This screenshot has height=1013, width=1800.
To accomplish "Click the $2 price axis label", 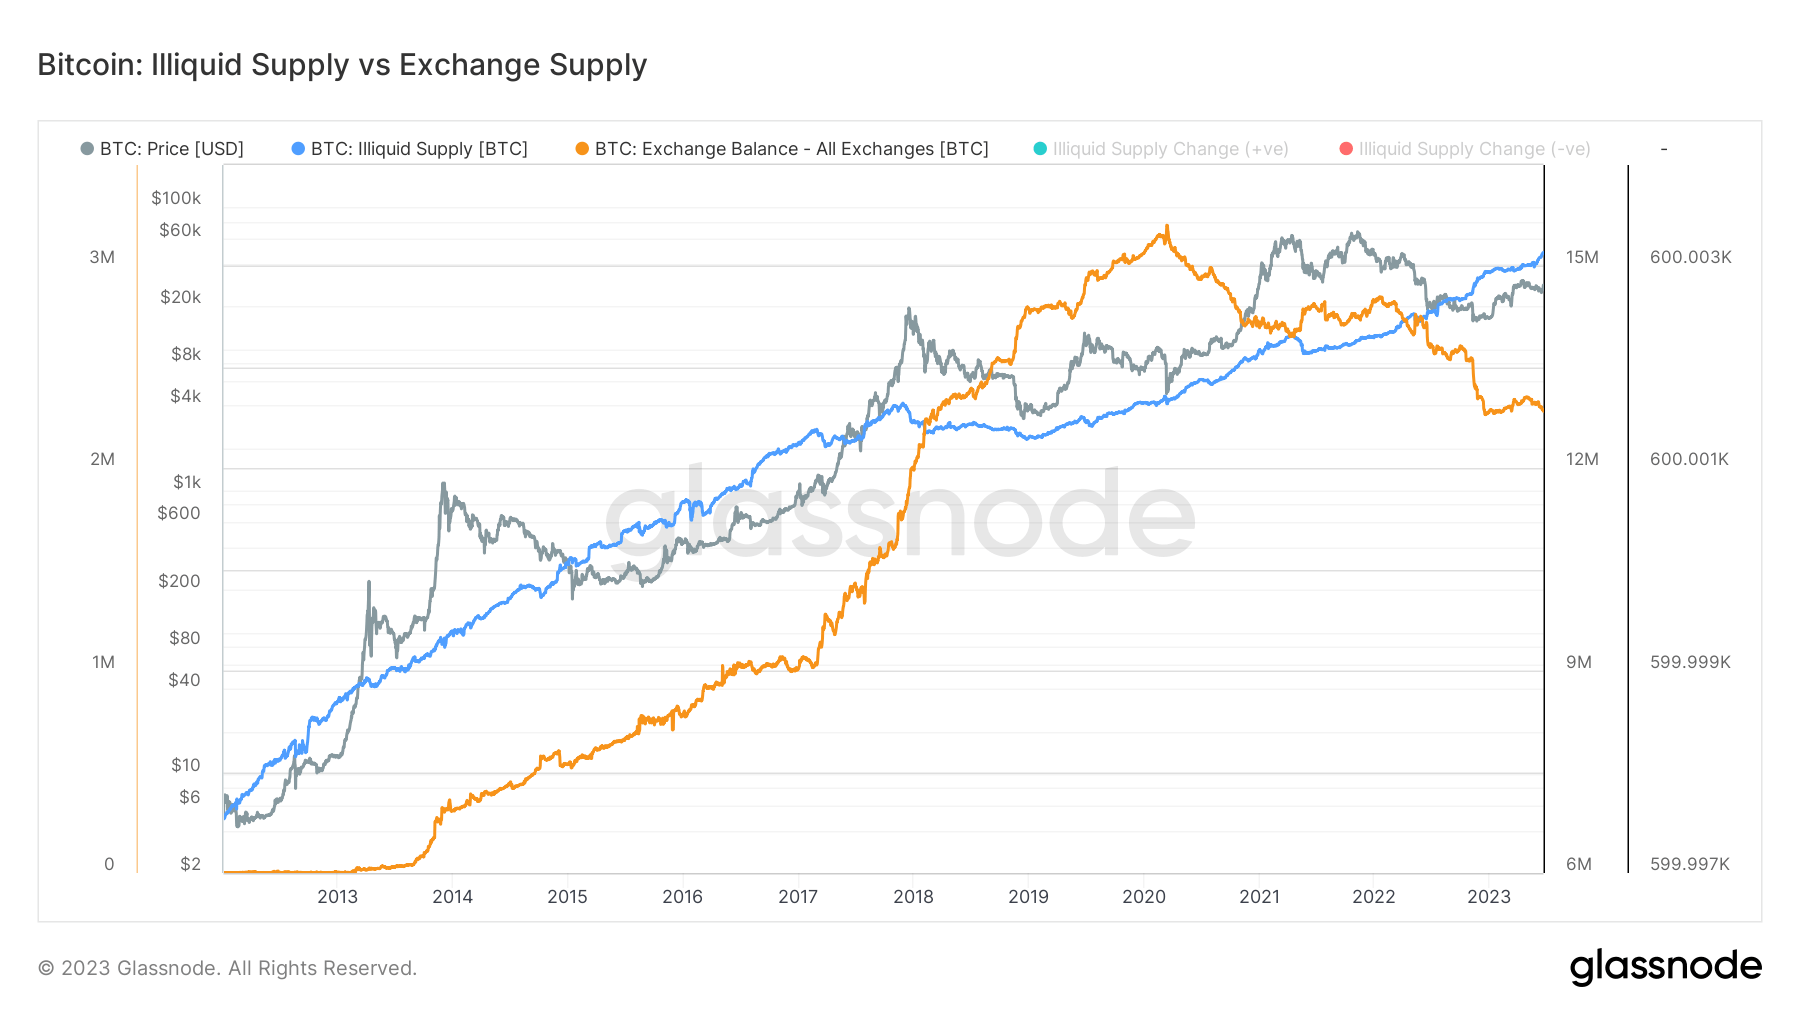I will (190, 864).
